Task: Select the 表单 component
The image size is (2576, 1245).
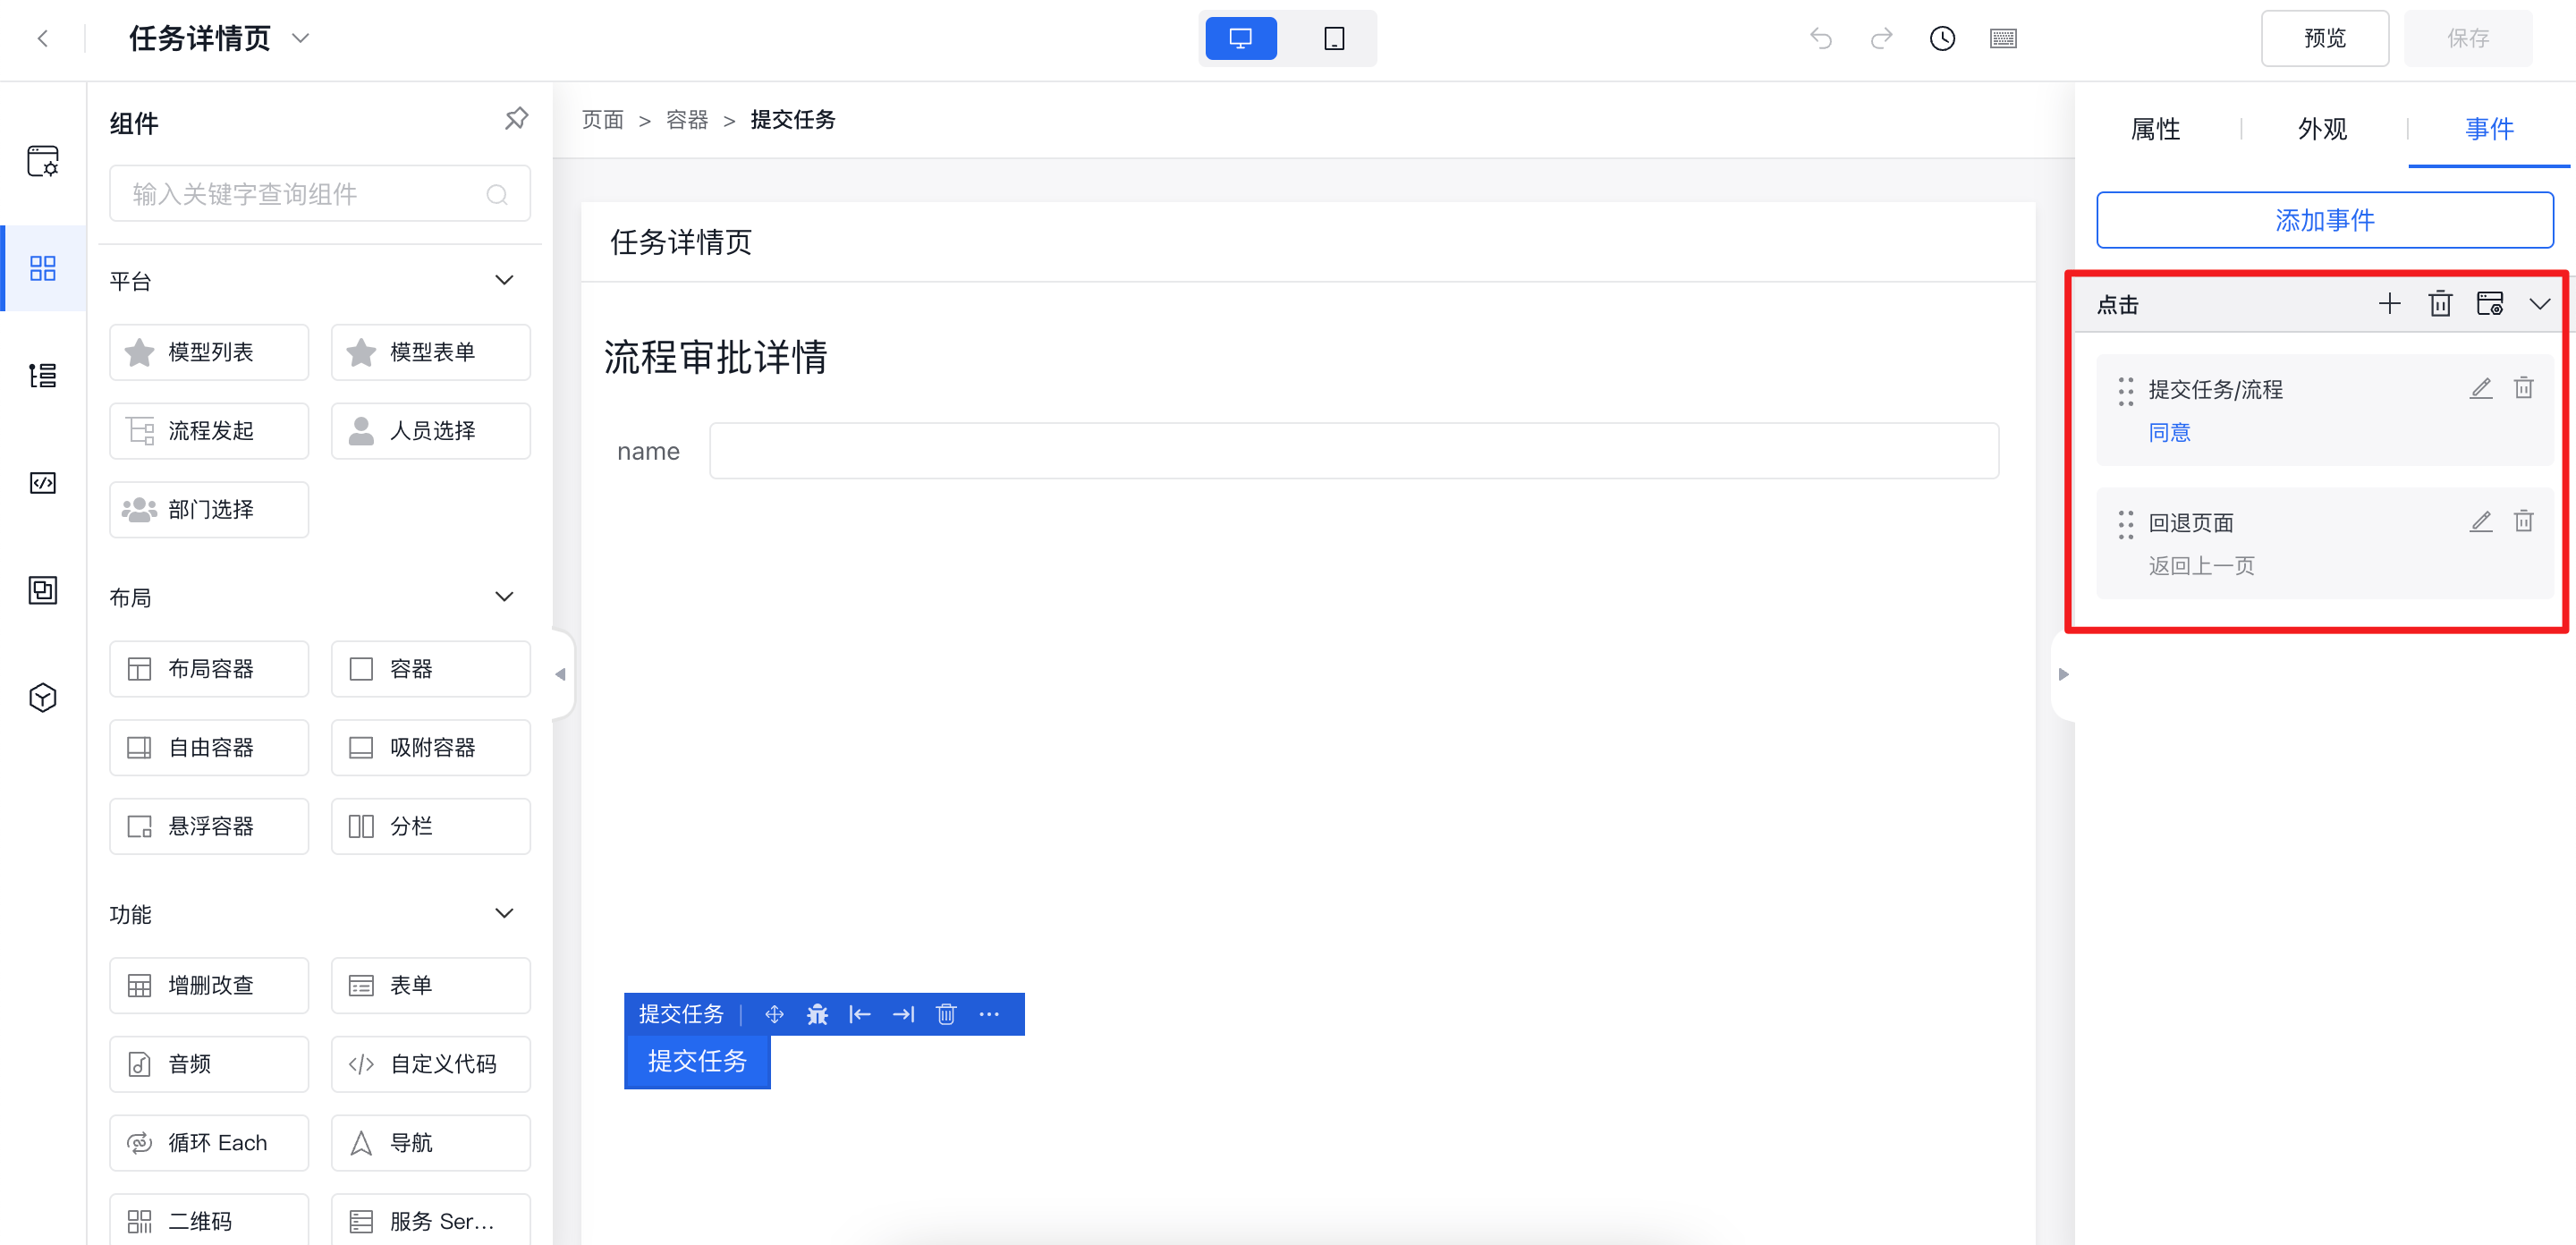Action: coord(431,985)
